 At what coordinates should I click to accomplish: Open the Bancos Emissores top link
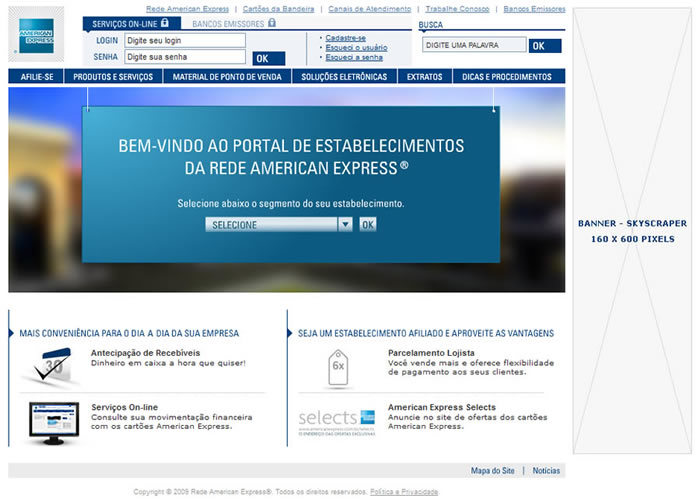tap(534, 9)
